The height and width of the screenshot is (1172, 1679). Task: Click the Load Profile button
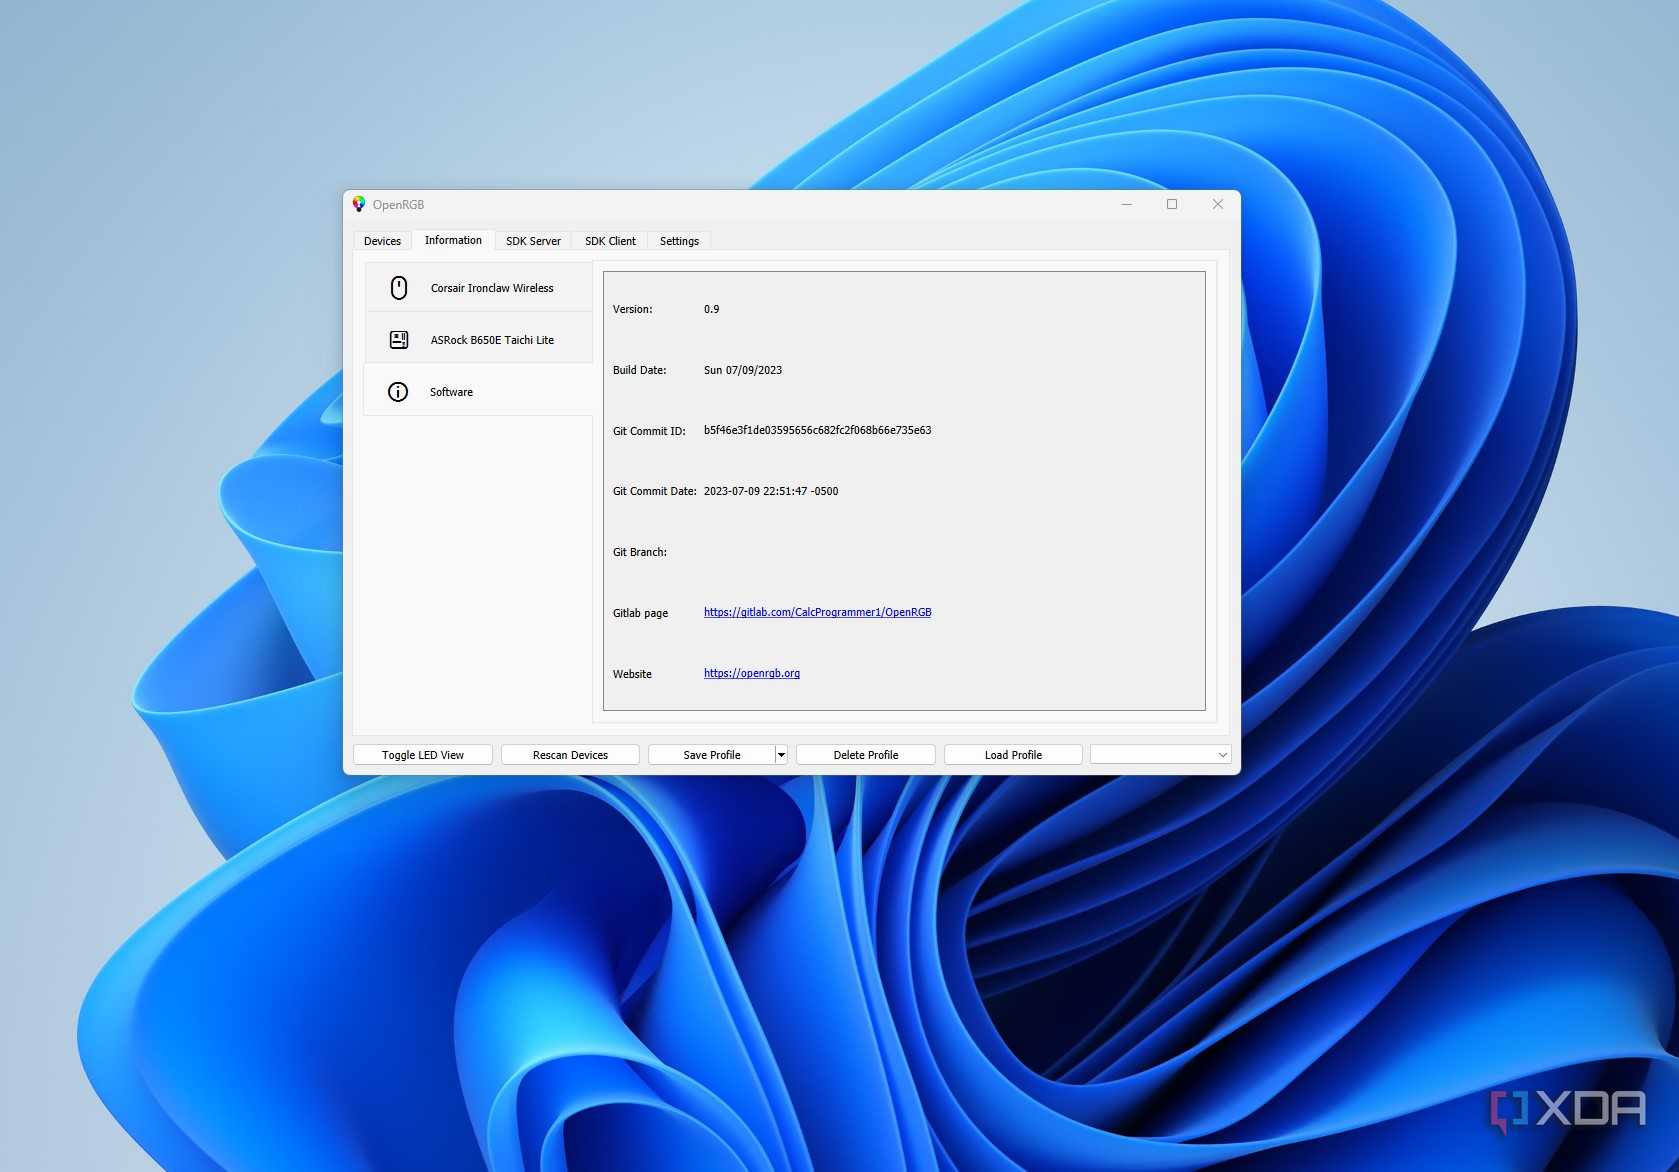(x=1013, y=755)
